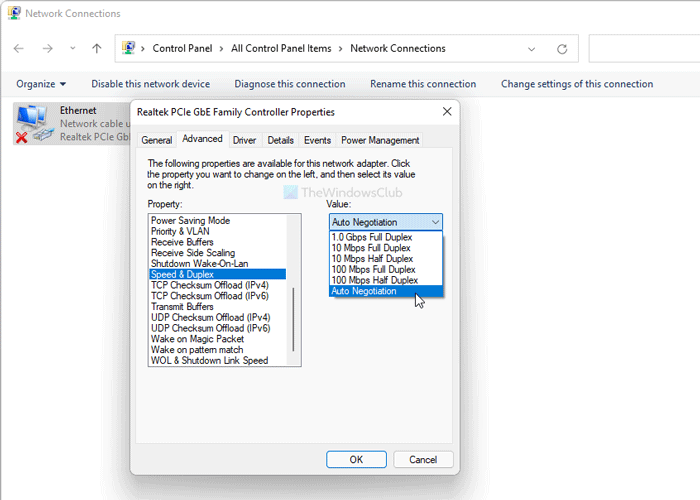700x500 pixels.
Task: Collapse the Value combo box arrow
Action: click(435, 222)
